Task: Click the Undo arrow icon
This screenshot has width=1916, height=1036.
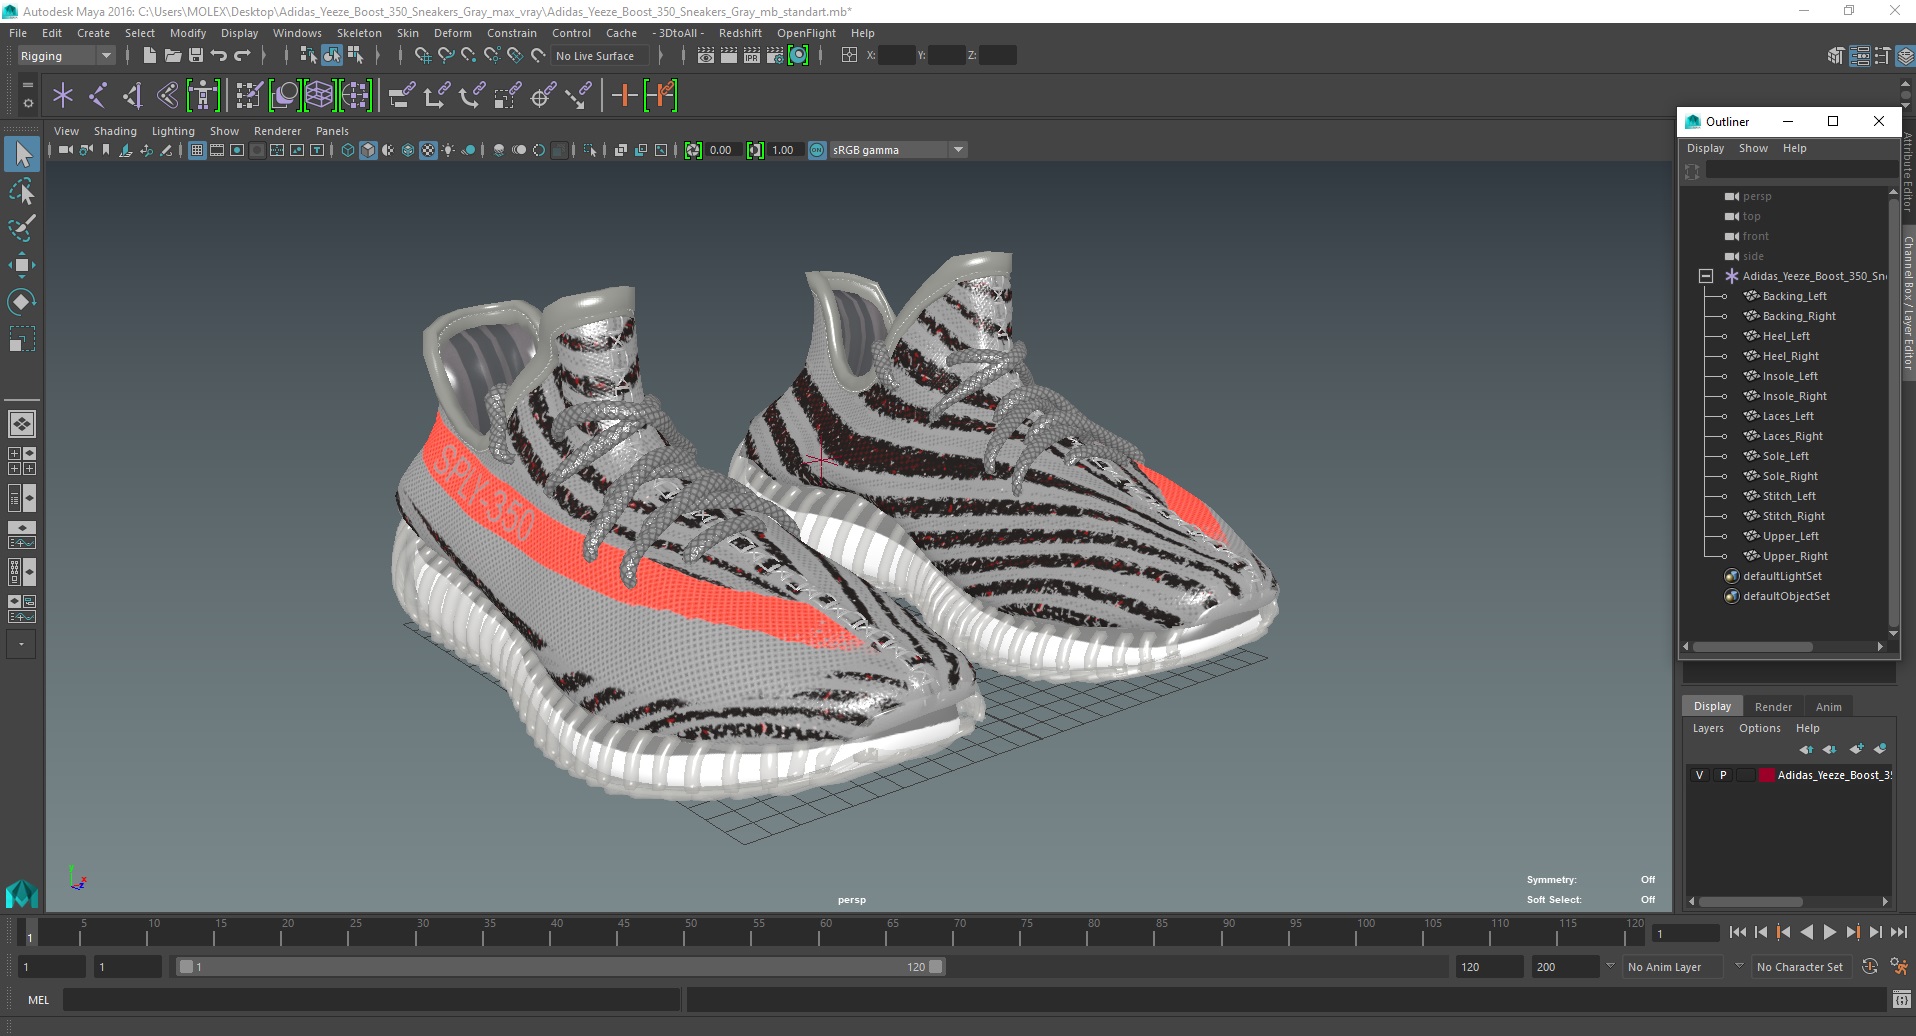Action: (218, 56)
